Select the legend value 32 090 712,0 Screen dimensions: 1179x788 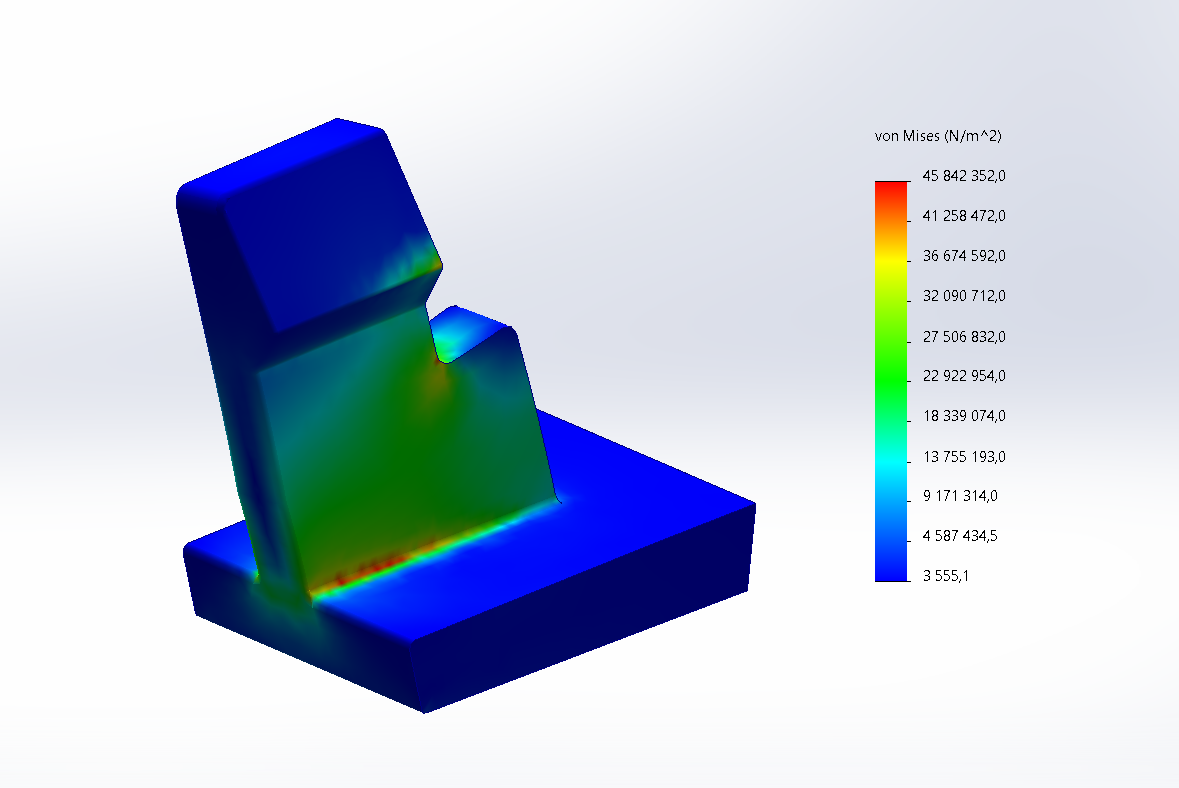[x=964, y=296]
